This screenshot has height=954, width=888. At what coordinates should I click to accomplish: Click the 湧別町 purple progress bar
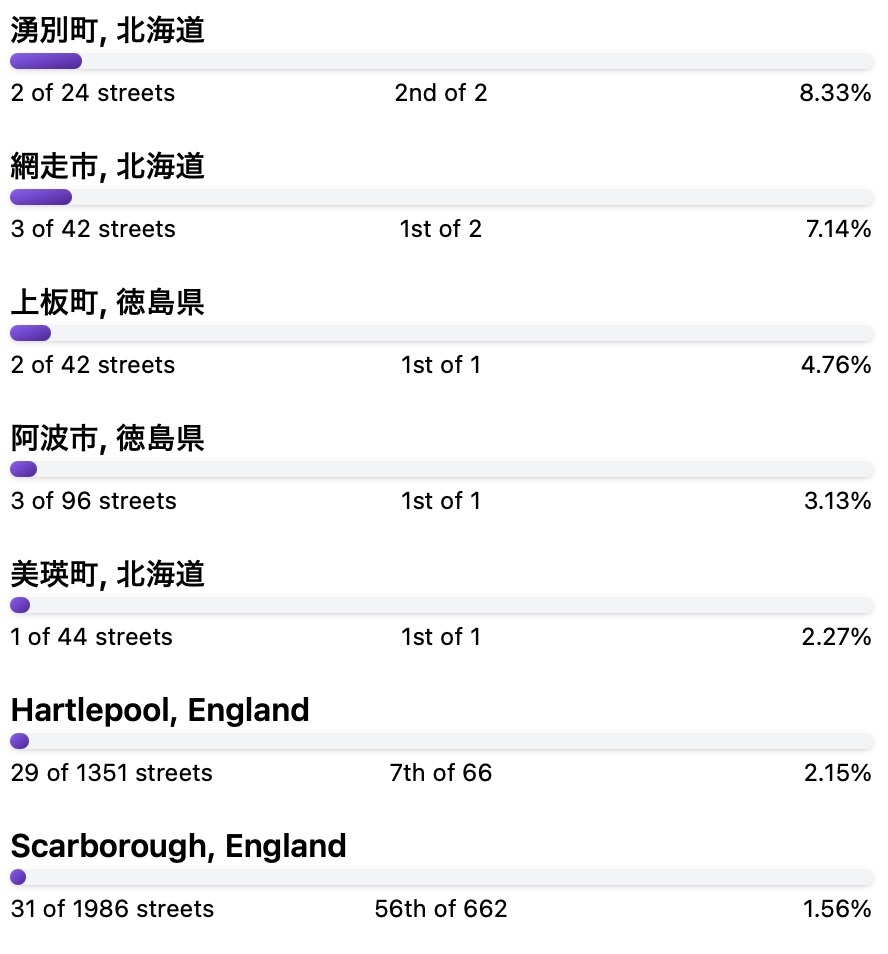[442, 61]
